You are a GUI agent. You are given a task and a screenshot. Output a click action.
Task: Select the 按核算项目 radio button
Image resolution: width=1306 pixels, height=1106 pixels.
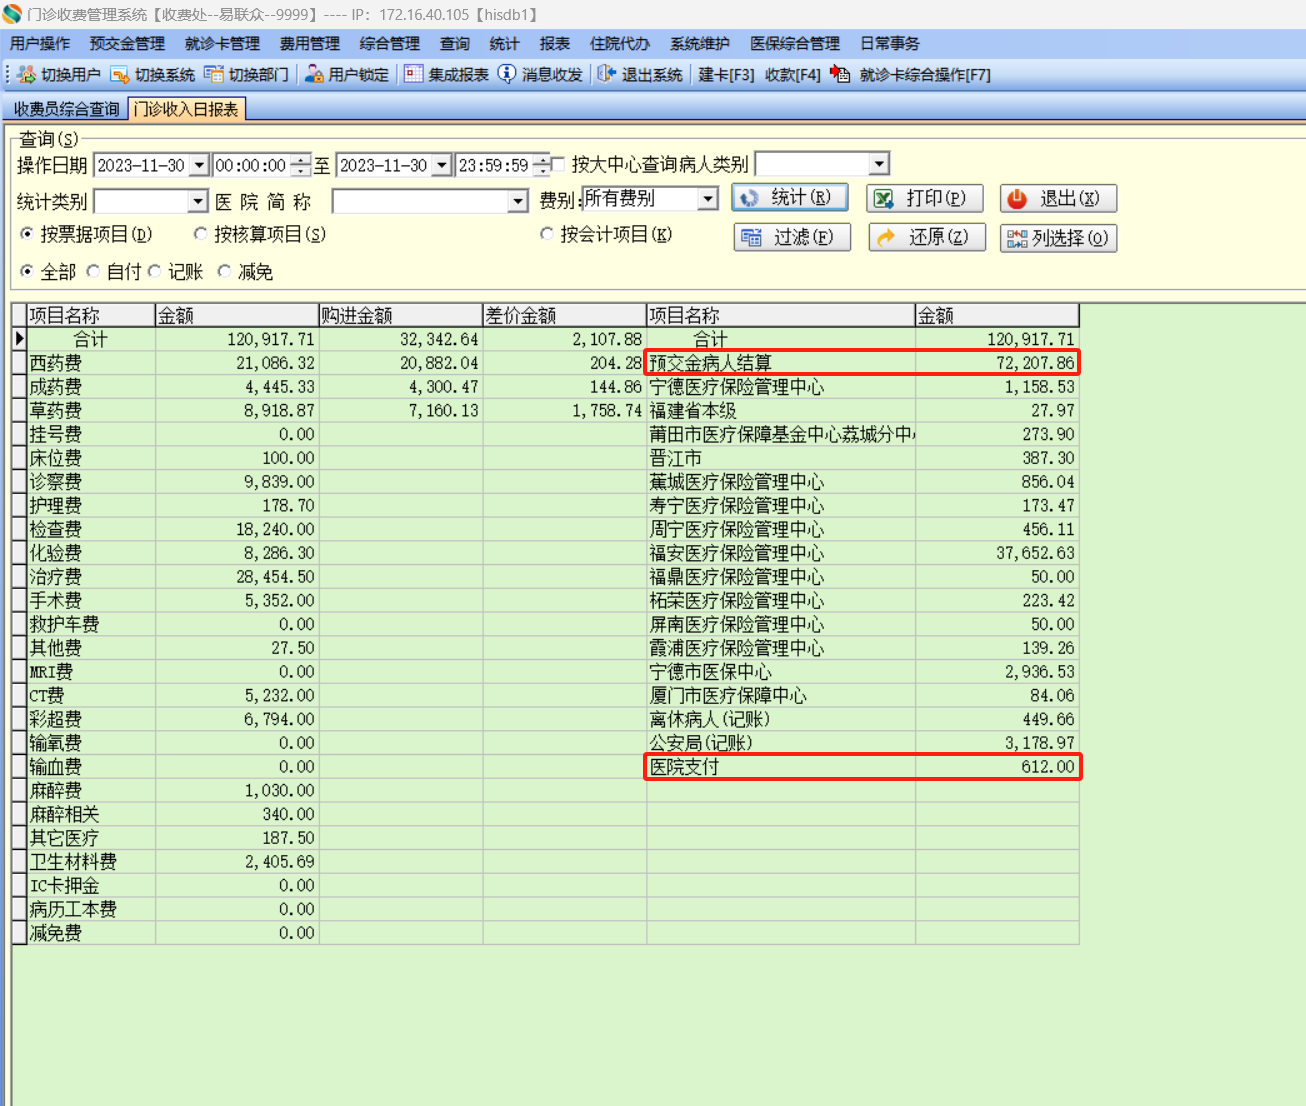click(x=201, y=234)
